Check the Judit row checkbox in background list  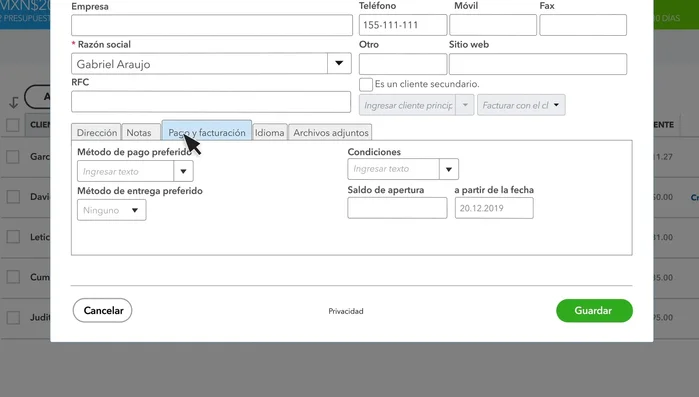tap(13, 317)
